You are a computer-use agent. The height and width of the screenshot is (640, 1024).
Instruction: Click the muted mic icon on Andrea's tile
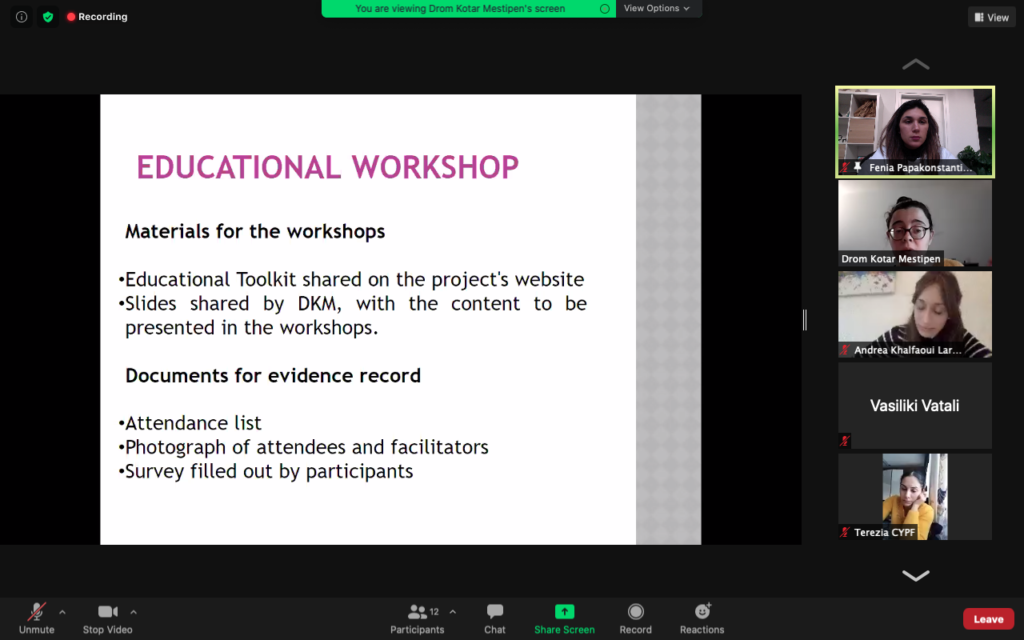pos(845,350)
